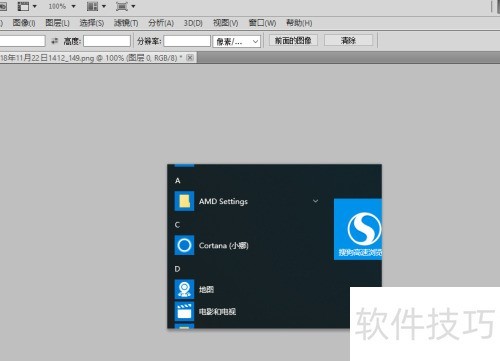Click the 前面的图像 button
The height and width of the screenshot is (361, 500).
click(x=293, y=41)
